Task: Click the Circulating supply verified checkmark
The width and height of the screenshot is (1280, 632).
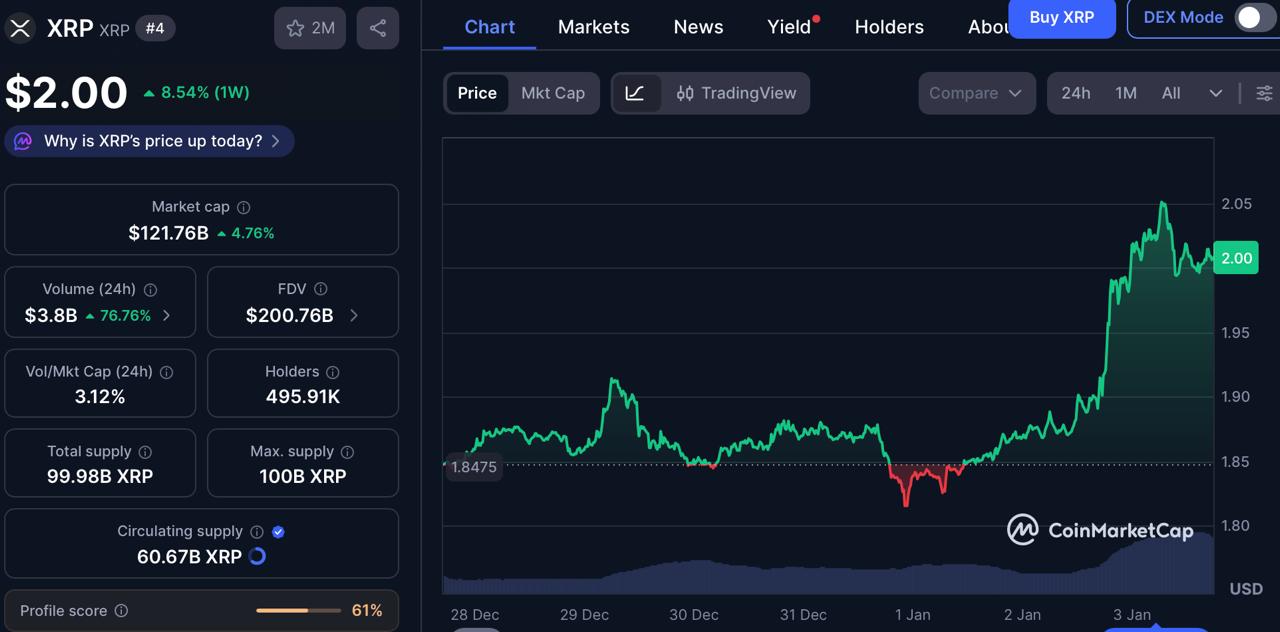Action: [278, 532]
